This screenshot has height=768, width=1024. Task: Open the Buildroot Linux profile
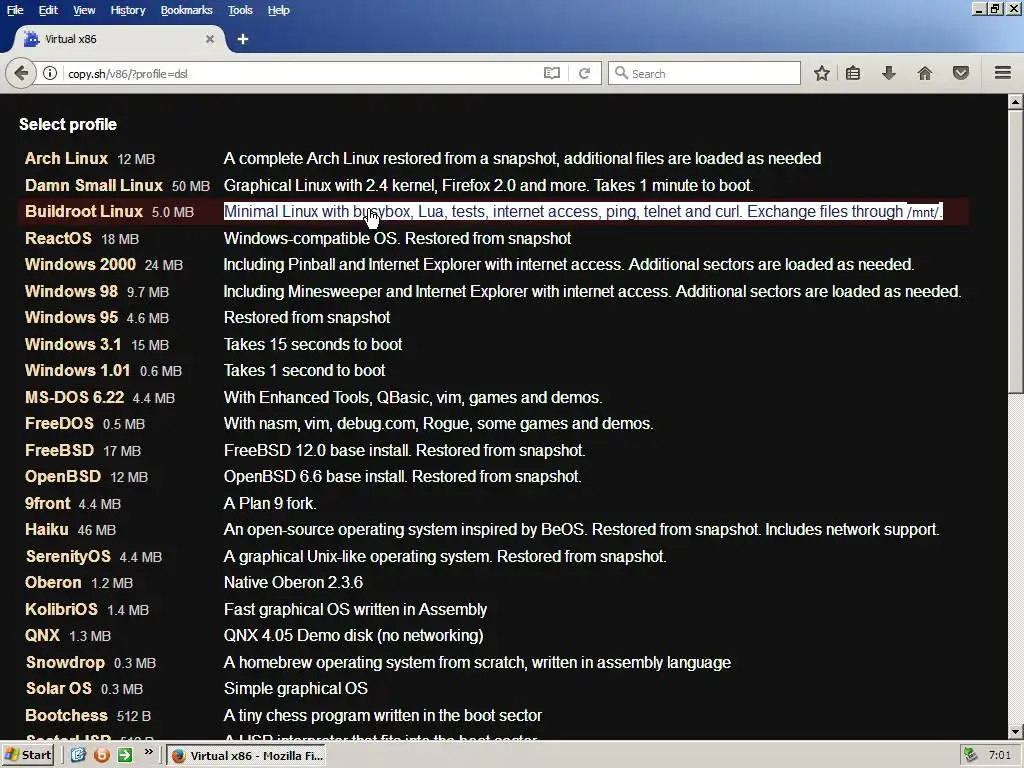coord(84,212)
